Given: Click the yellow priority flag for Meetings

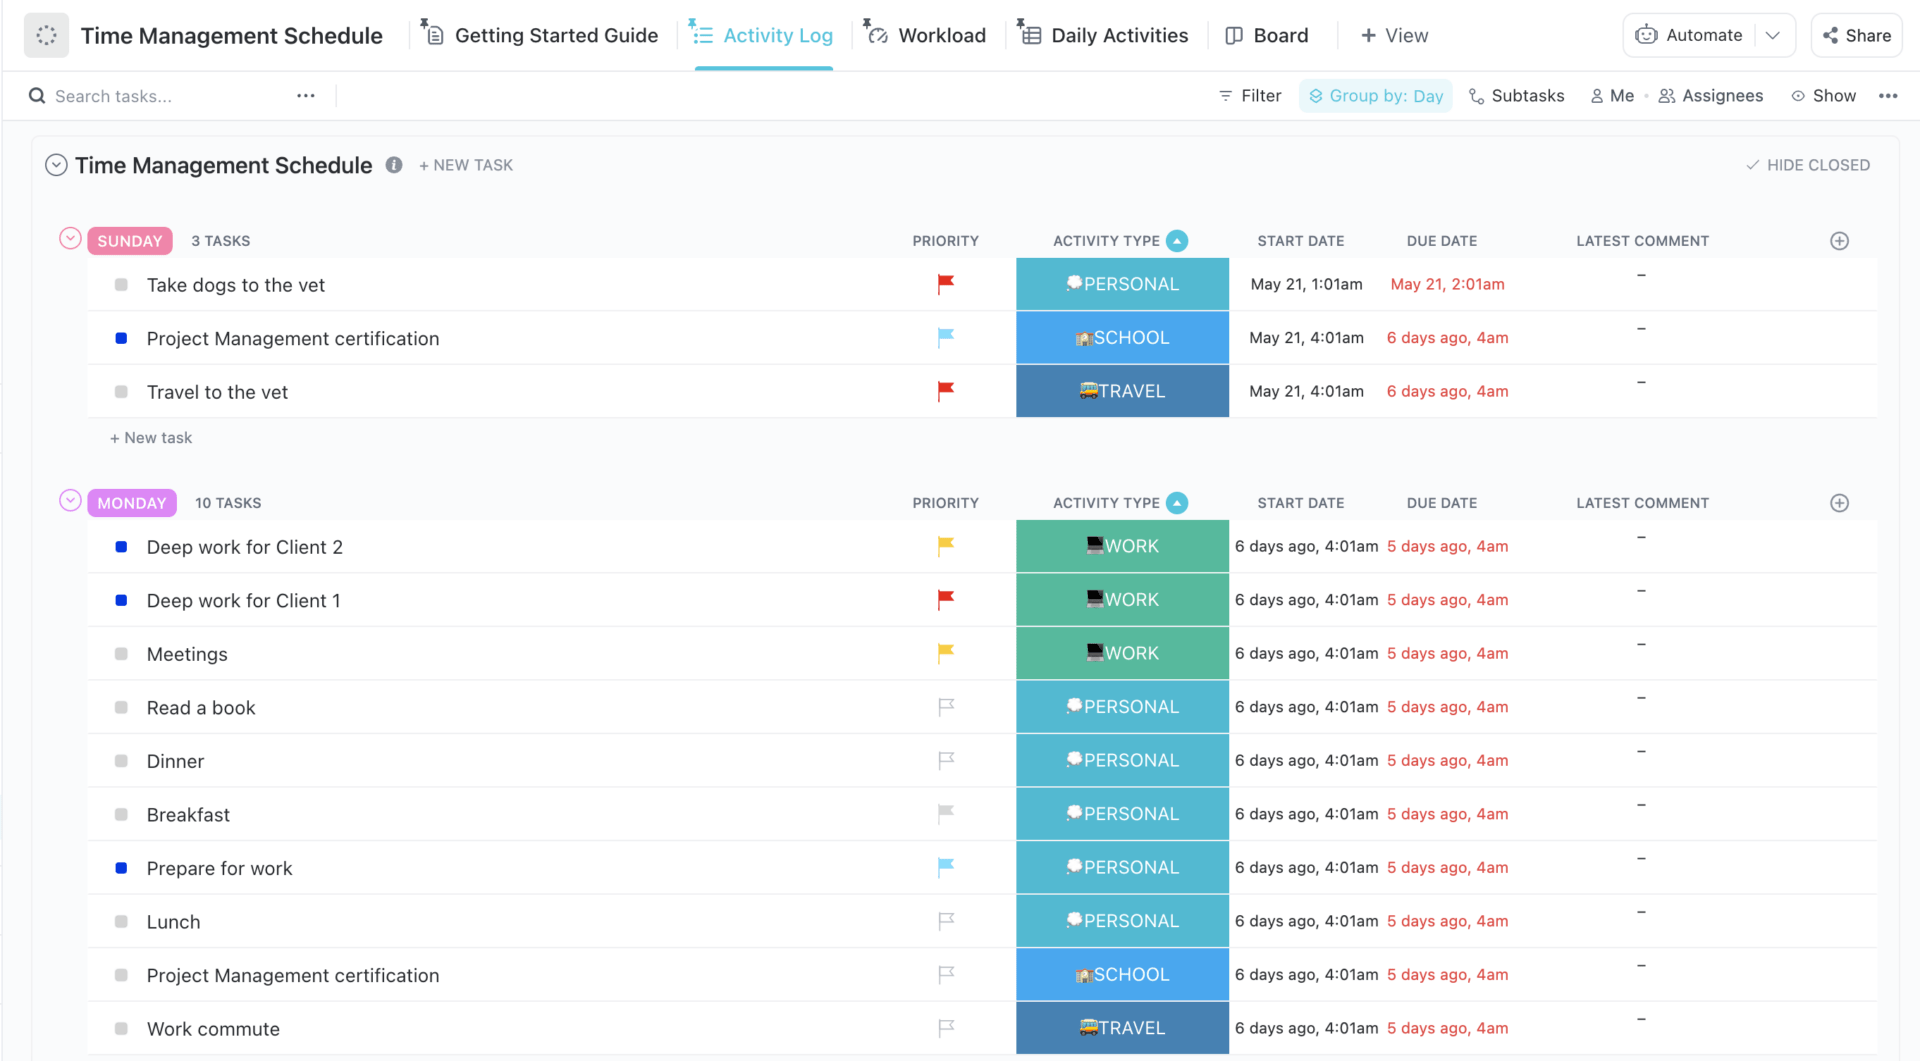Looking at the screenshot, I should (x=945, y=653).
